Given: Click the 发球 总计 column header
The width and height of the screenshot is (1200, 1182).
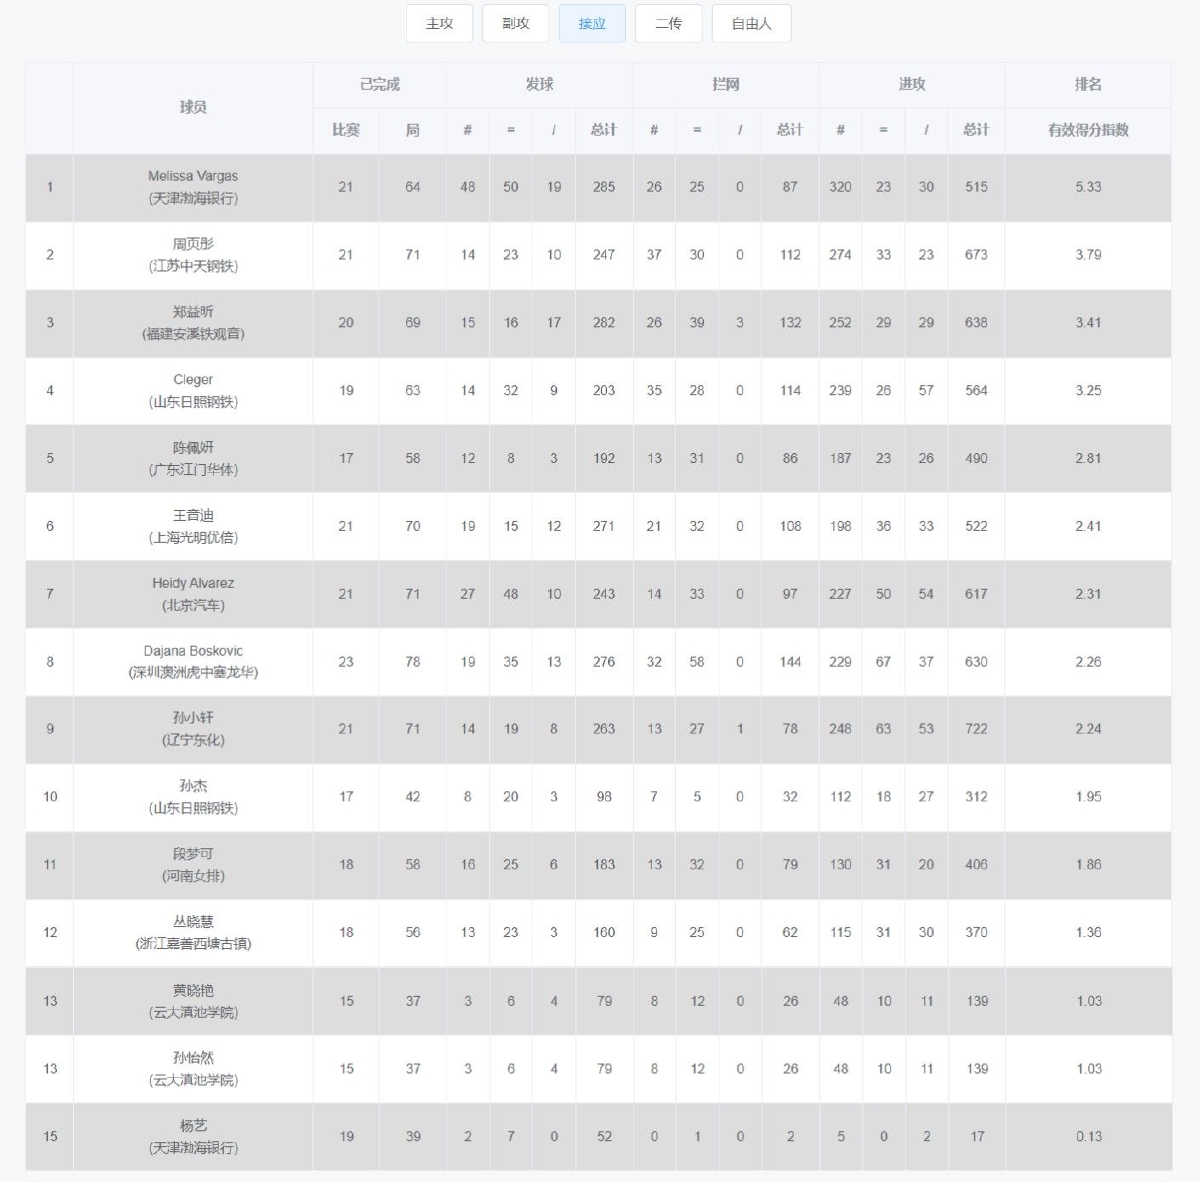Looking at the screenshot, I should pos(604,130).
